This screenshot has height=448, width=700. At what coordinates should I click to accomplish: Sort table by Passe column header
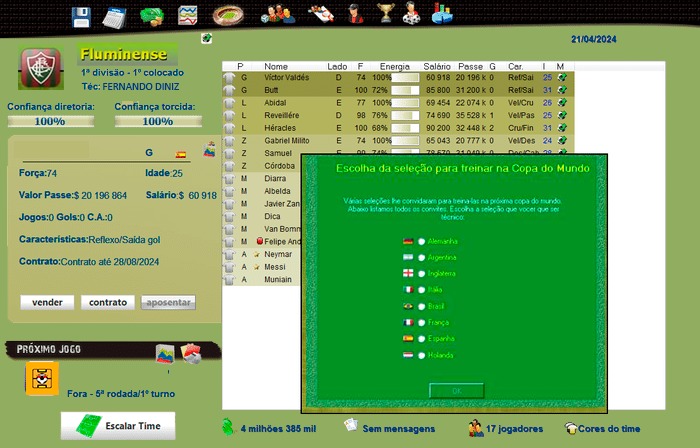tap(471, 66)
